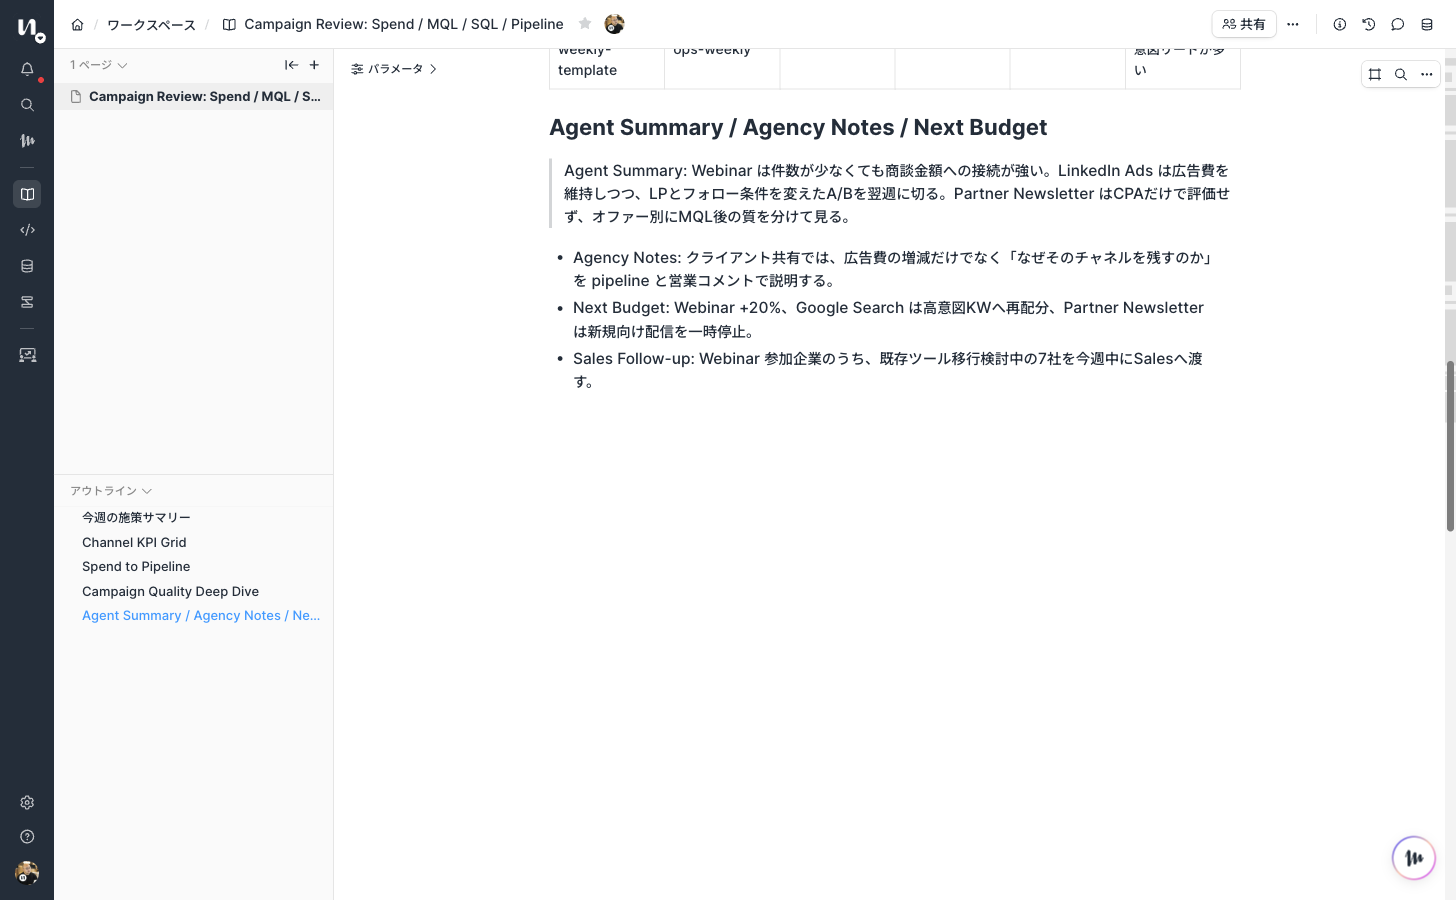Jump to Channel KPI Grid in outline
The height and width of the screenshot is (900, 1456).
point(134,542)
